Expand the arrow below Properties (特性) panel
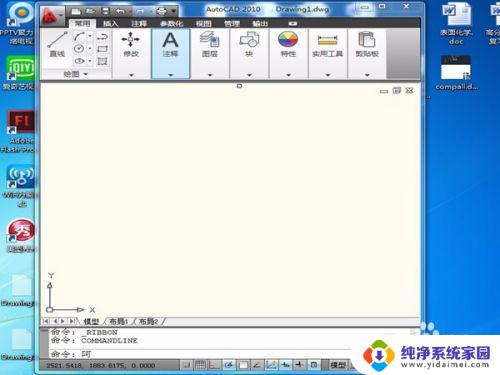 point(289,75)
